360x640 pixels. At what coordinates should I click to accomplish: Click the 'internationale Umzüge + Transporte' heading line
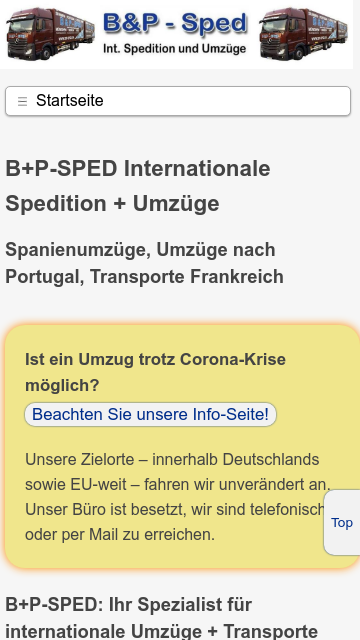click(162, 631)
